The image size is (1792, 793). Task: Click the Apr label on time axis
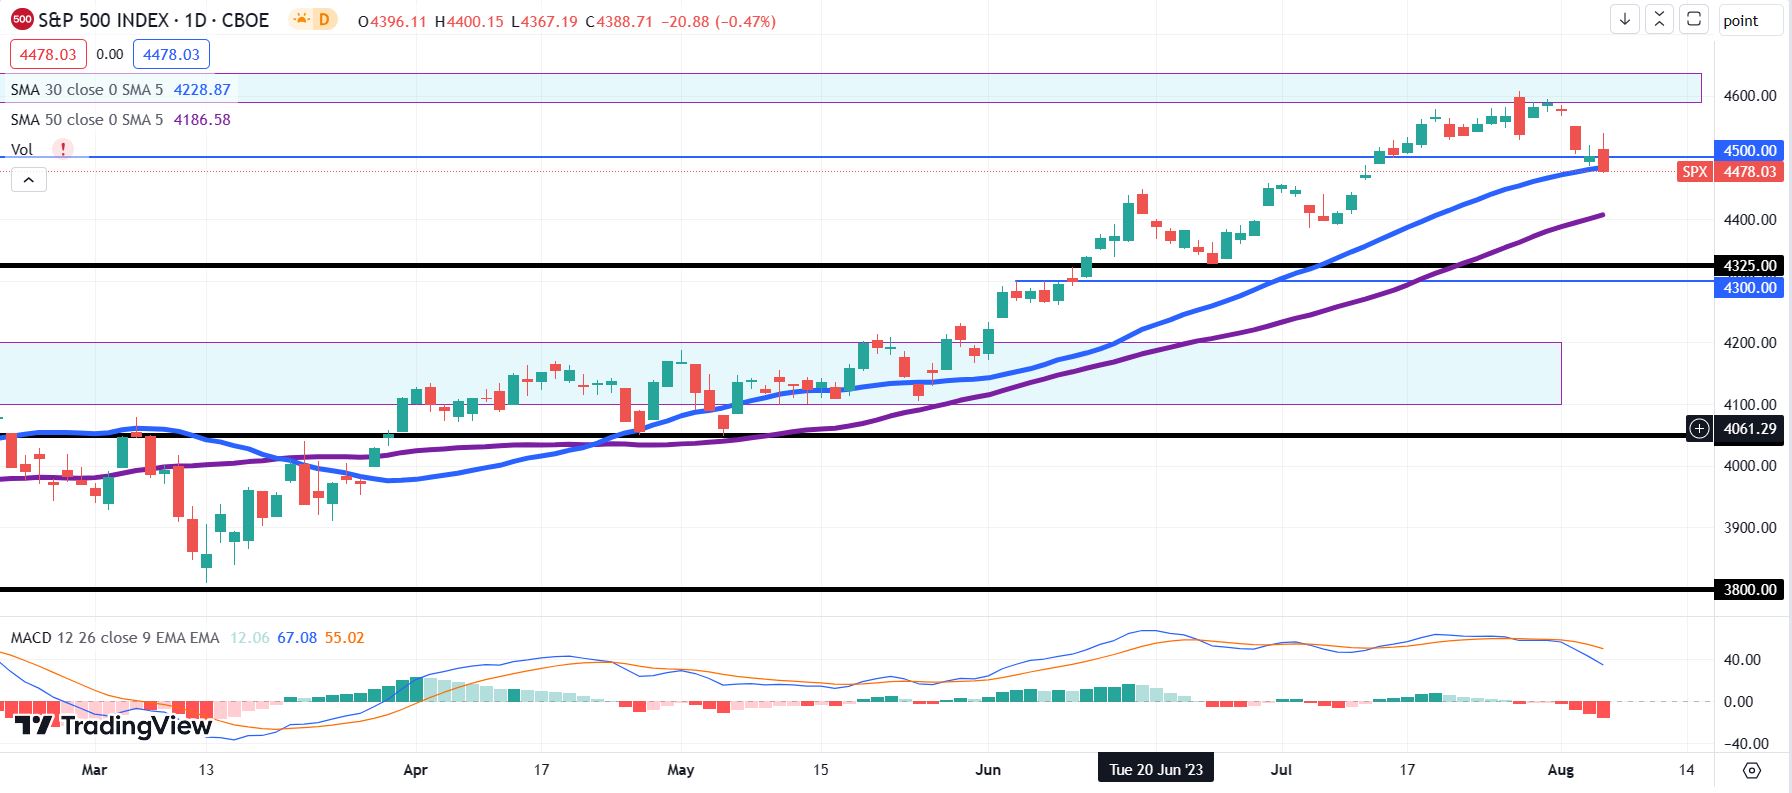pyautogui.click(x=415, y=769)
